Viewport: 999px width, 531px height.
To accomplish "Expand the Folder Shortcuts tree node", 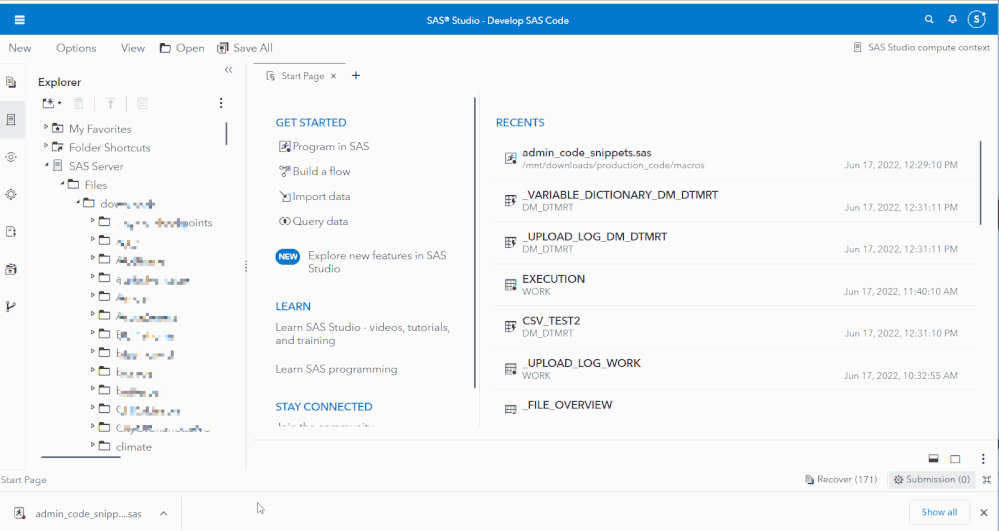I will (46, 146).
